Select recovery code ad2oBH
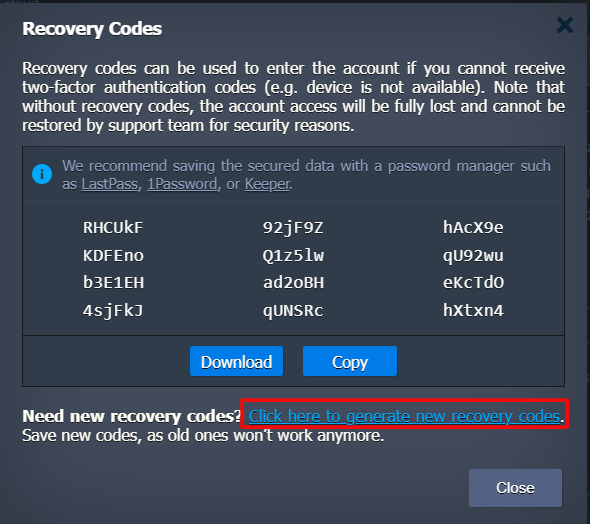The image size is (590, 524). (293, 283)
